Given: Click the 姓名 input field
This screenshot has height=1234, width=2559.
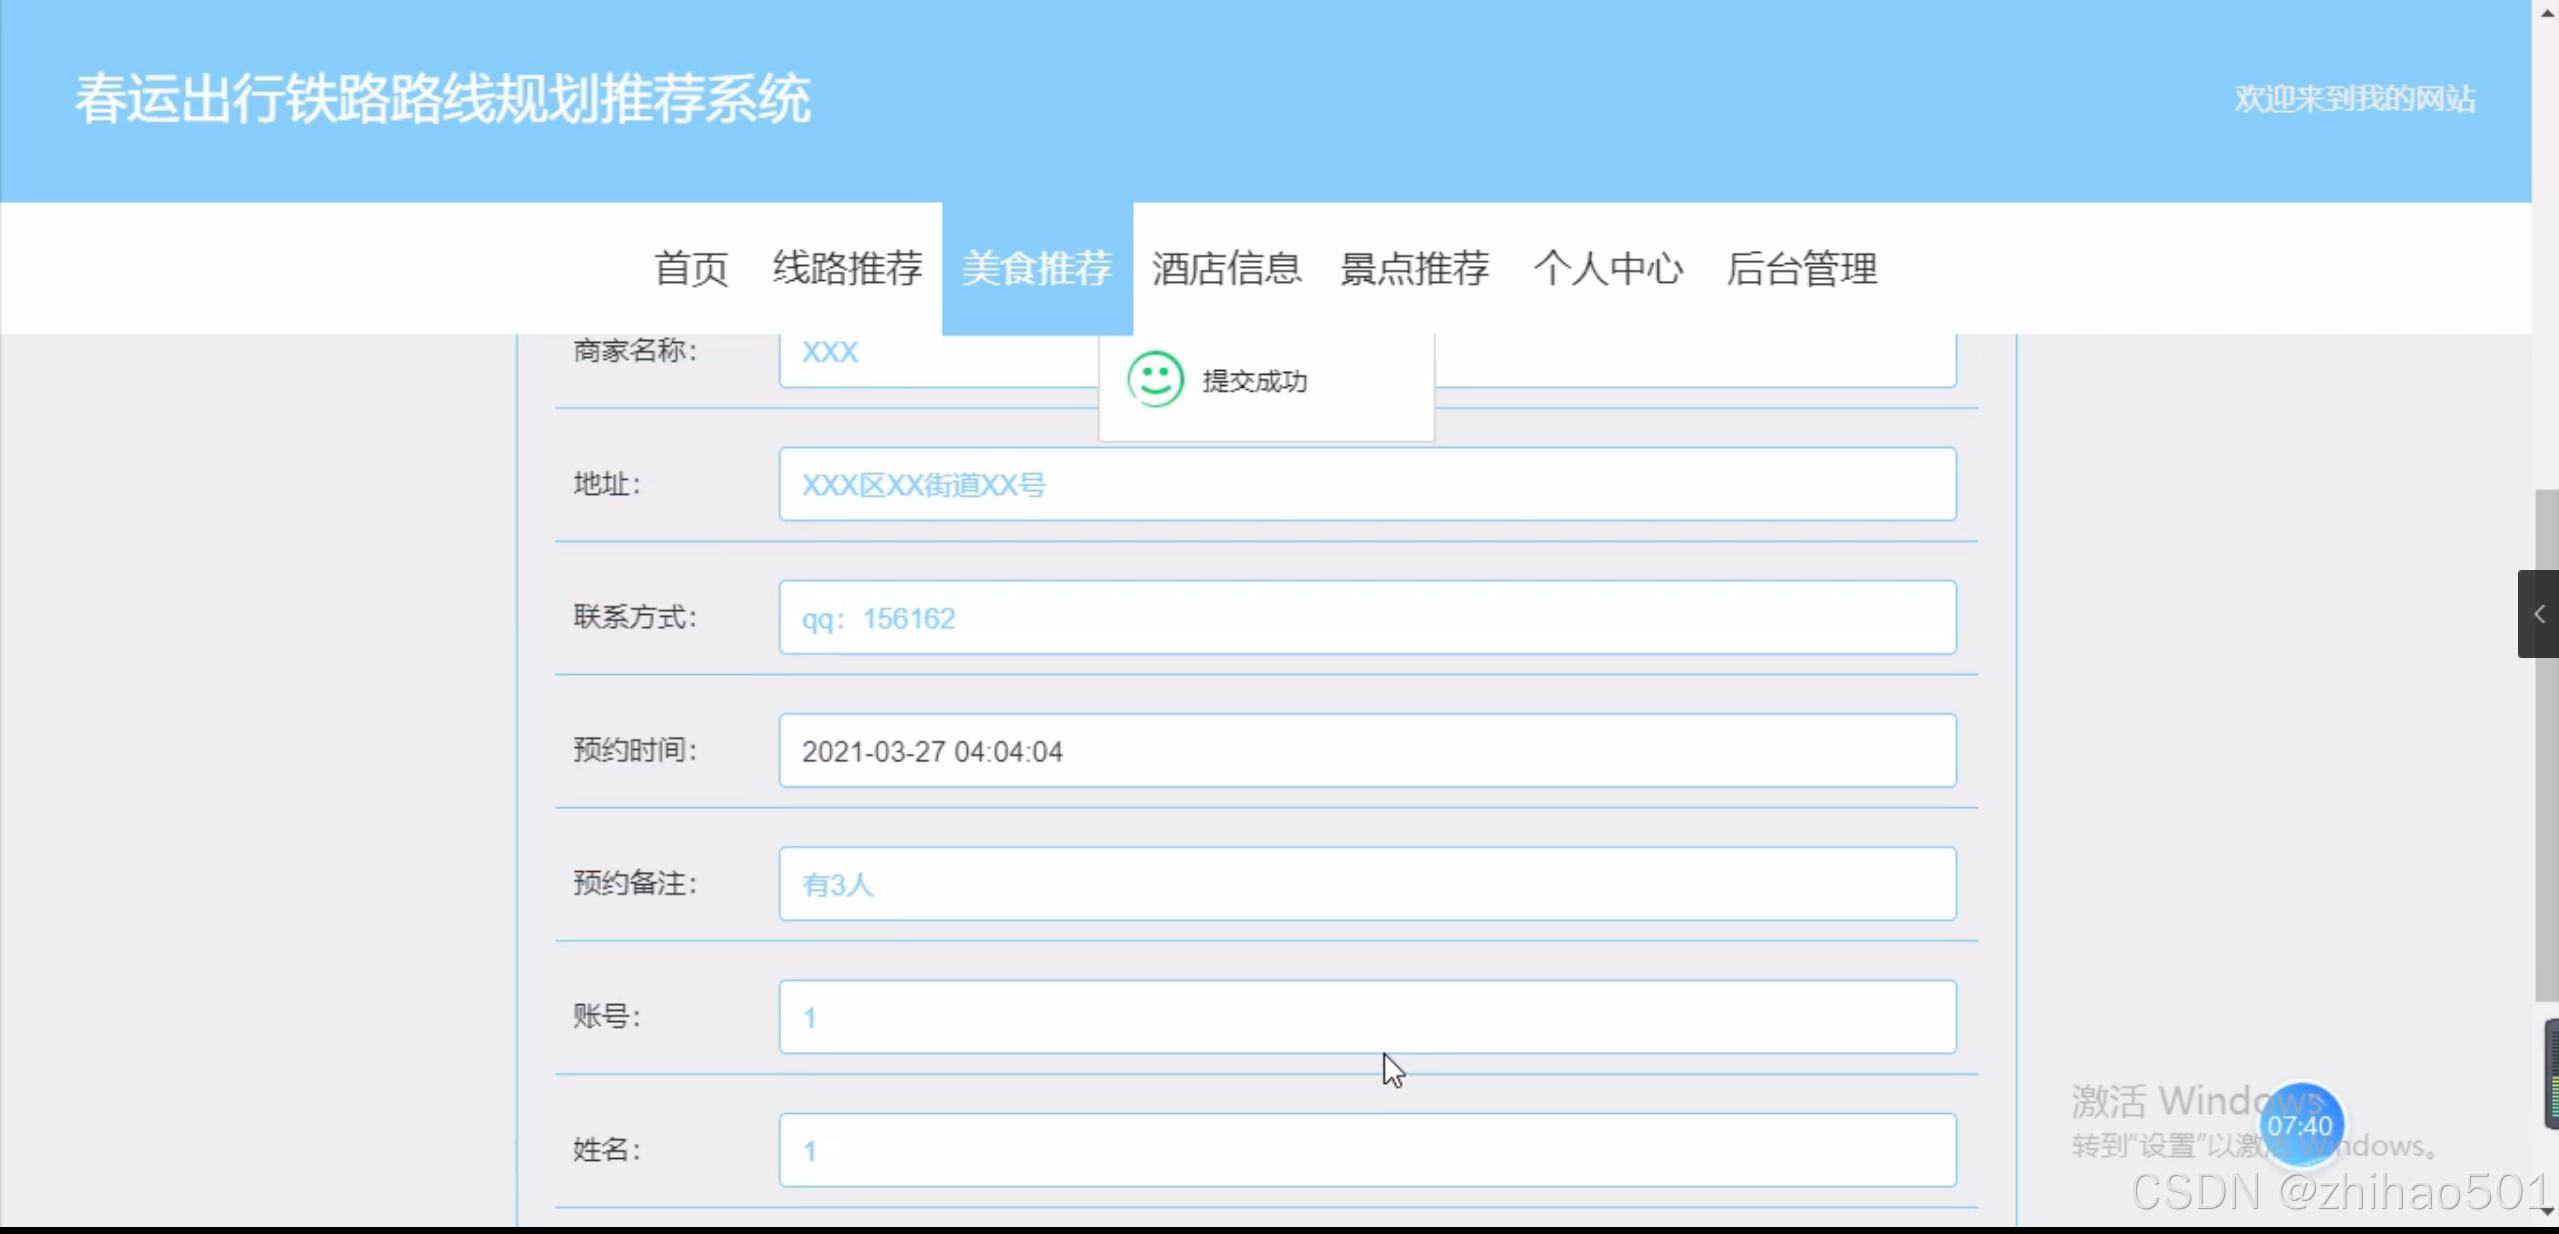Looking at the screenshot, I should coord(1366,1150).
